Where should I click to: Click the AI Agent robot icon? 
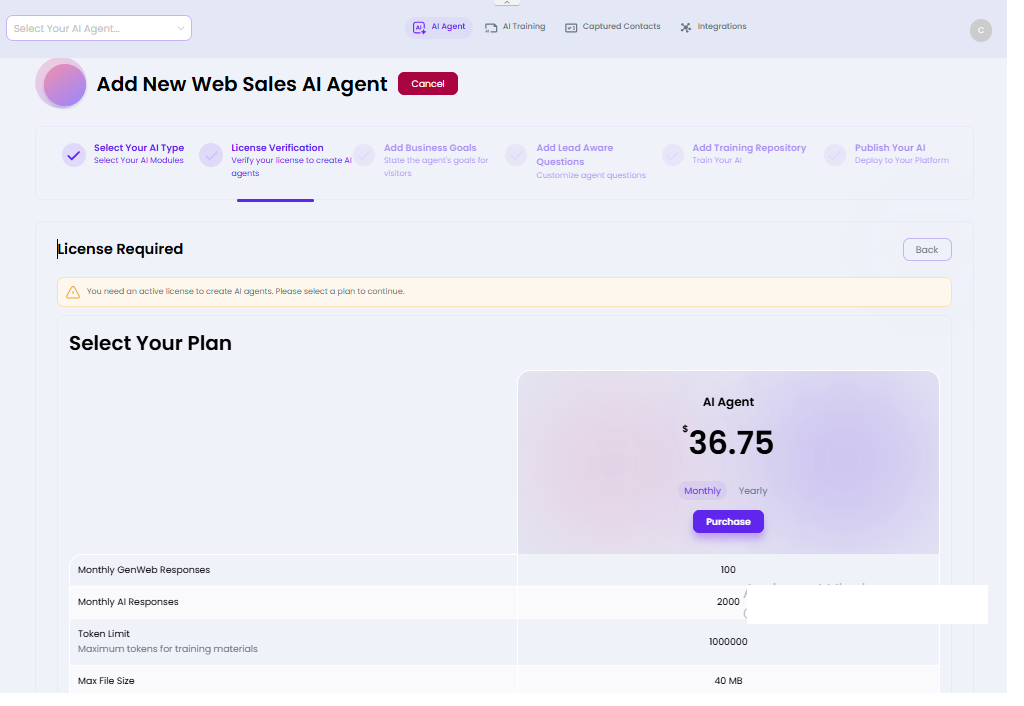pyautogui.click(x=420, y=28)
